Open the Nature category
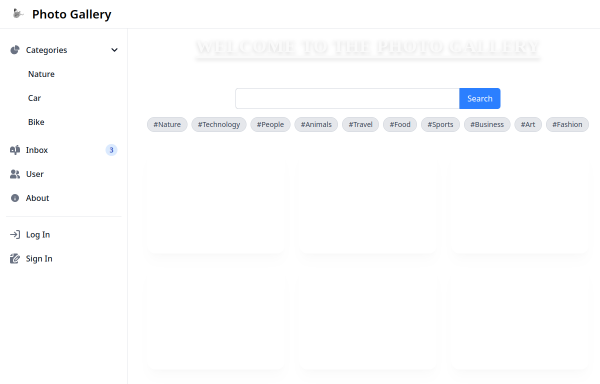Viewport: 600px width, 384px height. click(64, 74)
